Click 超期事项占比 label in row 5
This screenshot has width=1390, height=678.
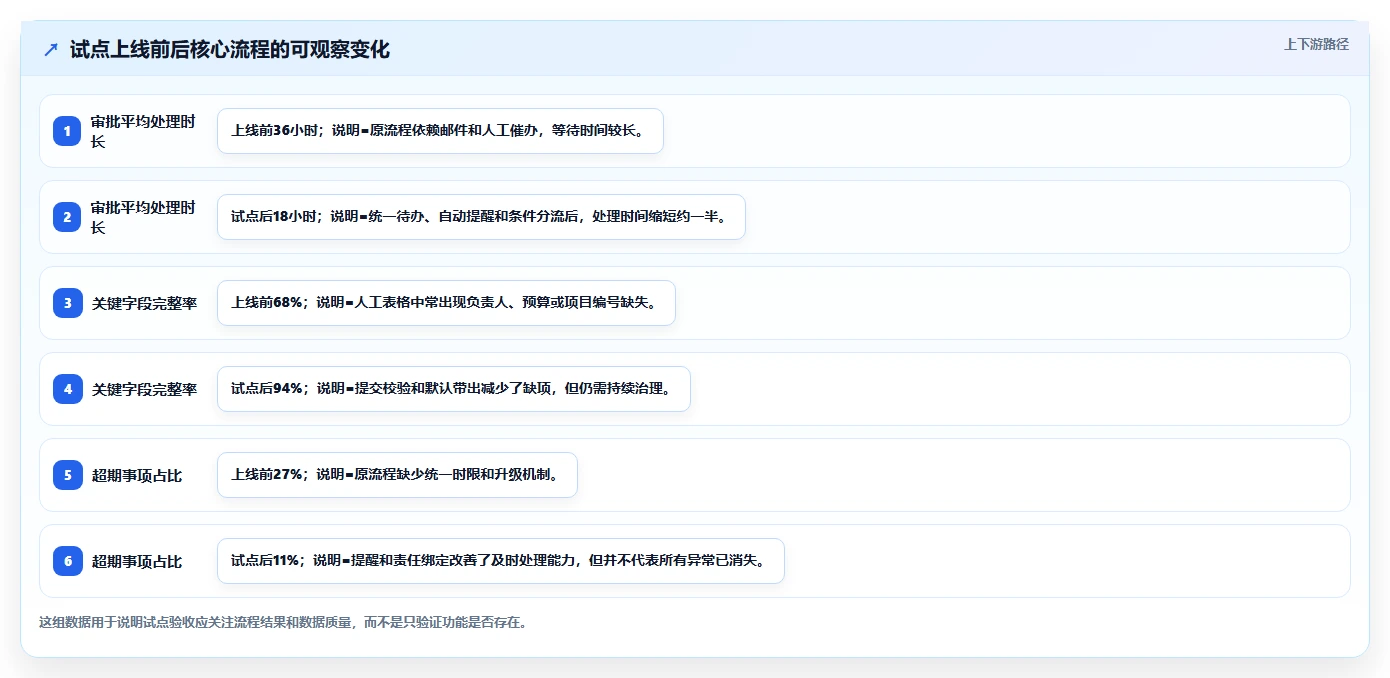pyautogui.click(x=137, y=475)
